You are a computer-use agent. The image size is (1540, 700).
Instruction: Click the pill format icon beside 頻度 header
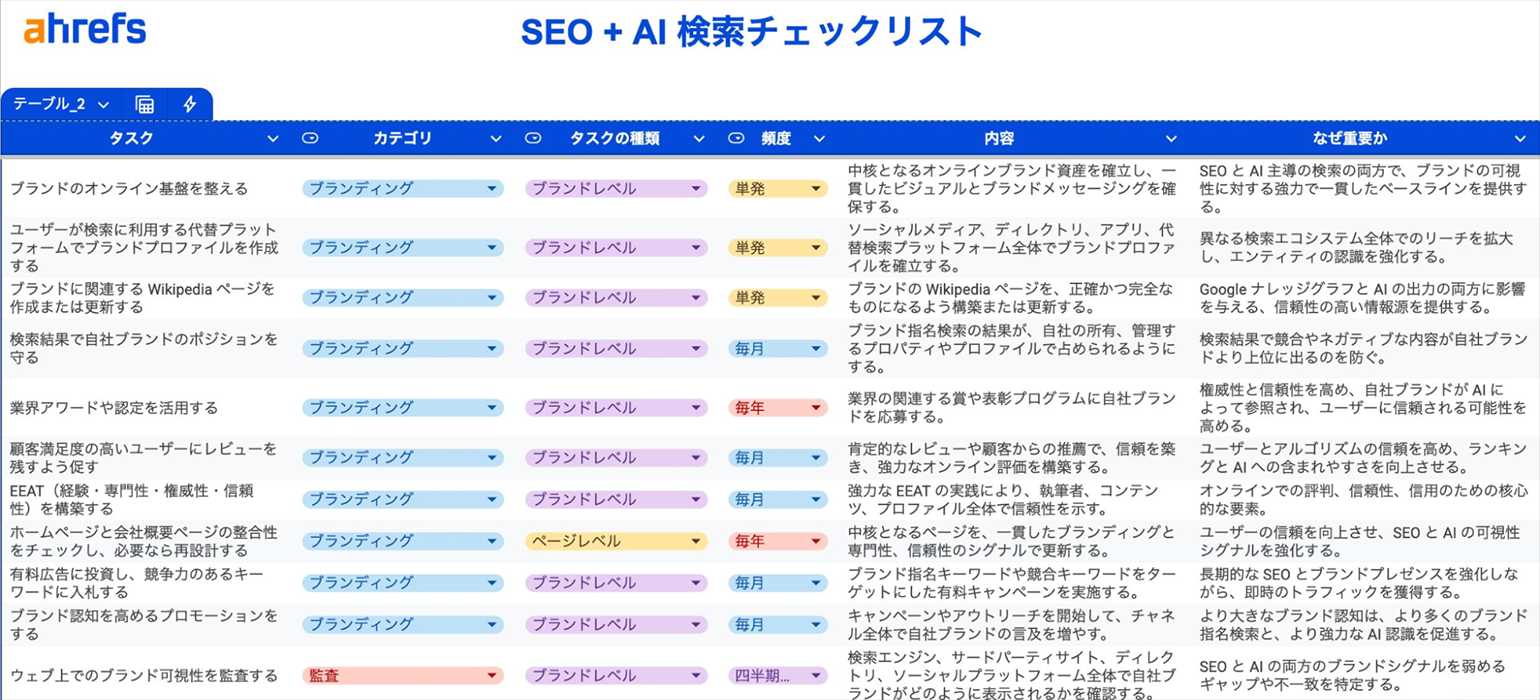(736, 139)
